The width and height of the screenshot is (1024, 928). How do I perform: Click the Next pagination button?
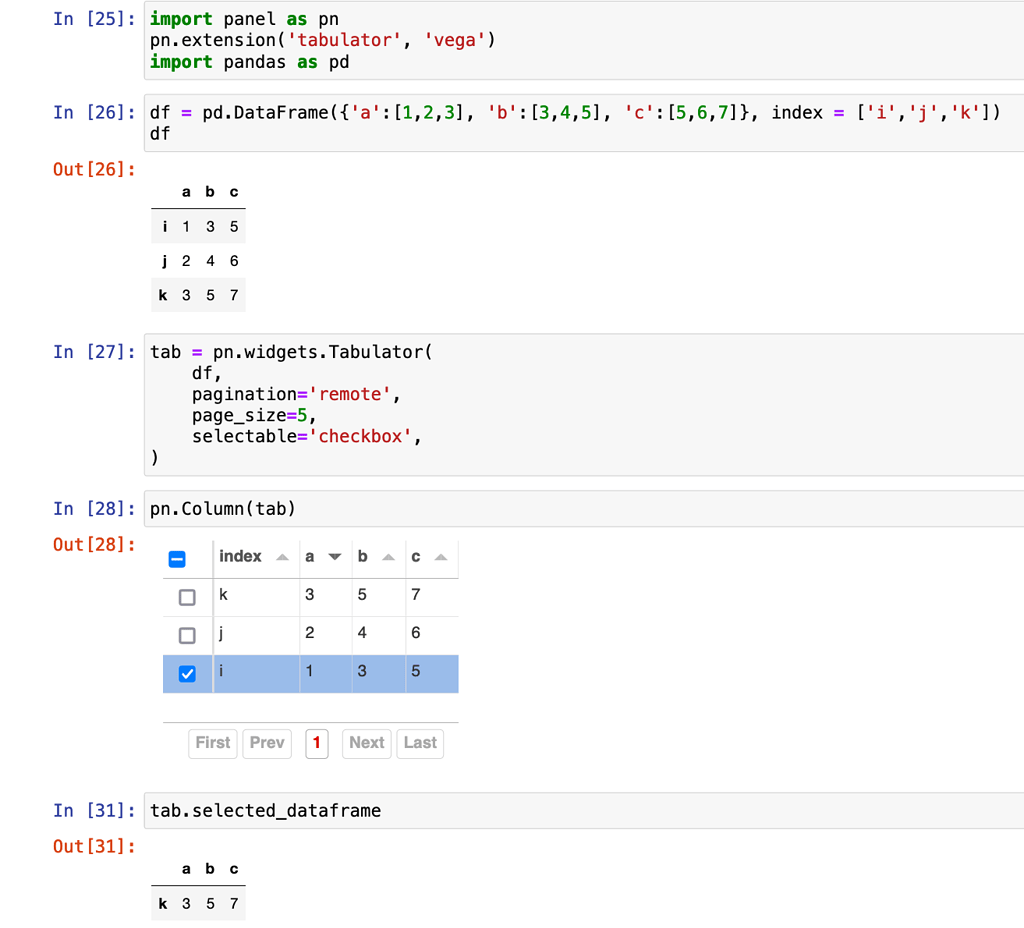(366, 743)
